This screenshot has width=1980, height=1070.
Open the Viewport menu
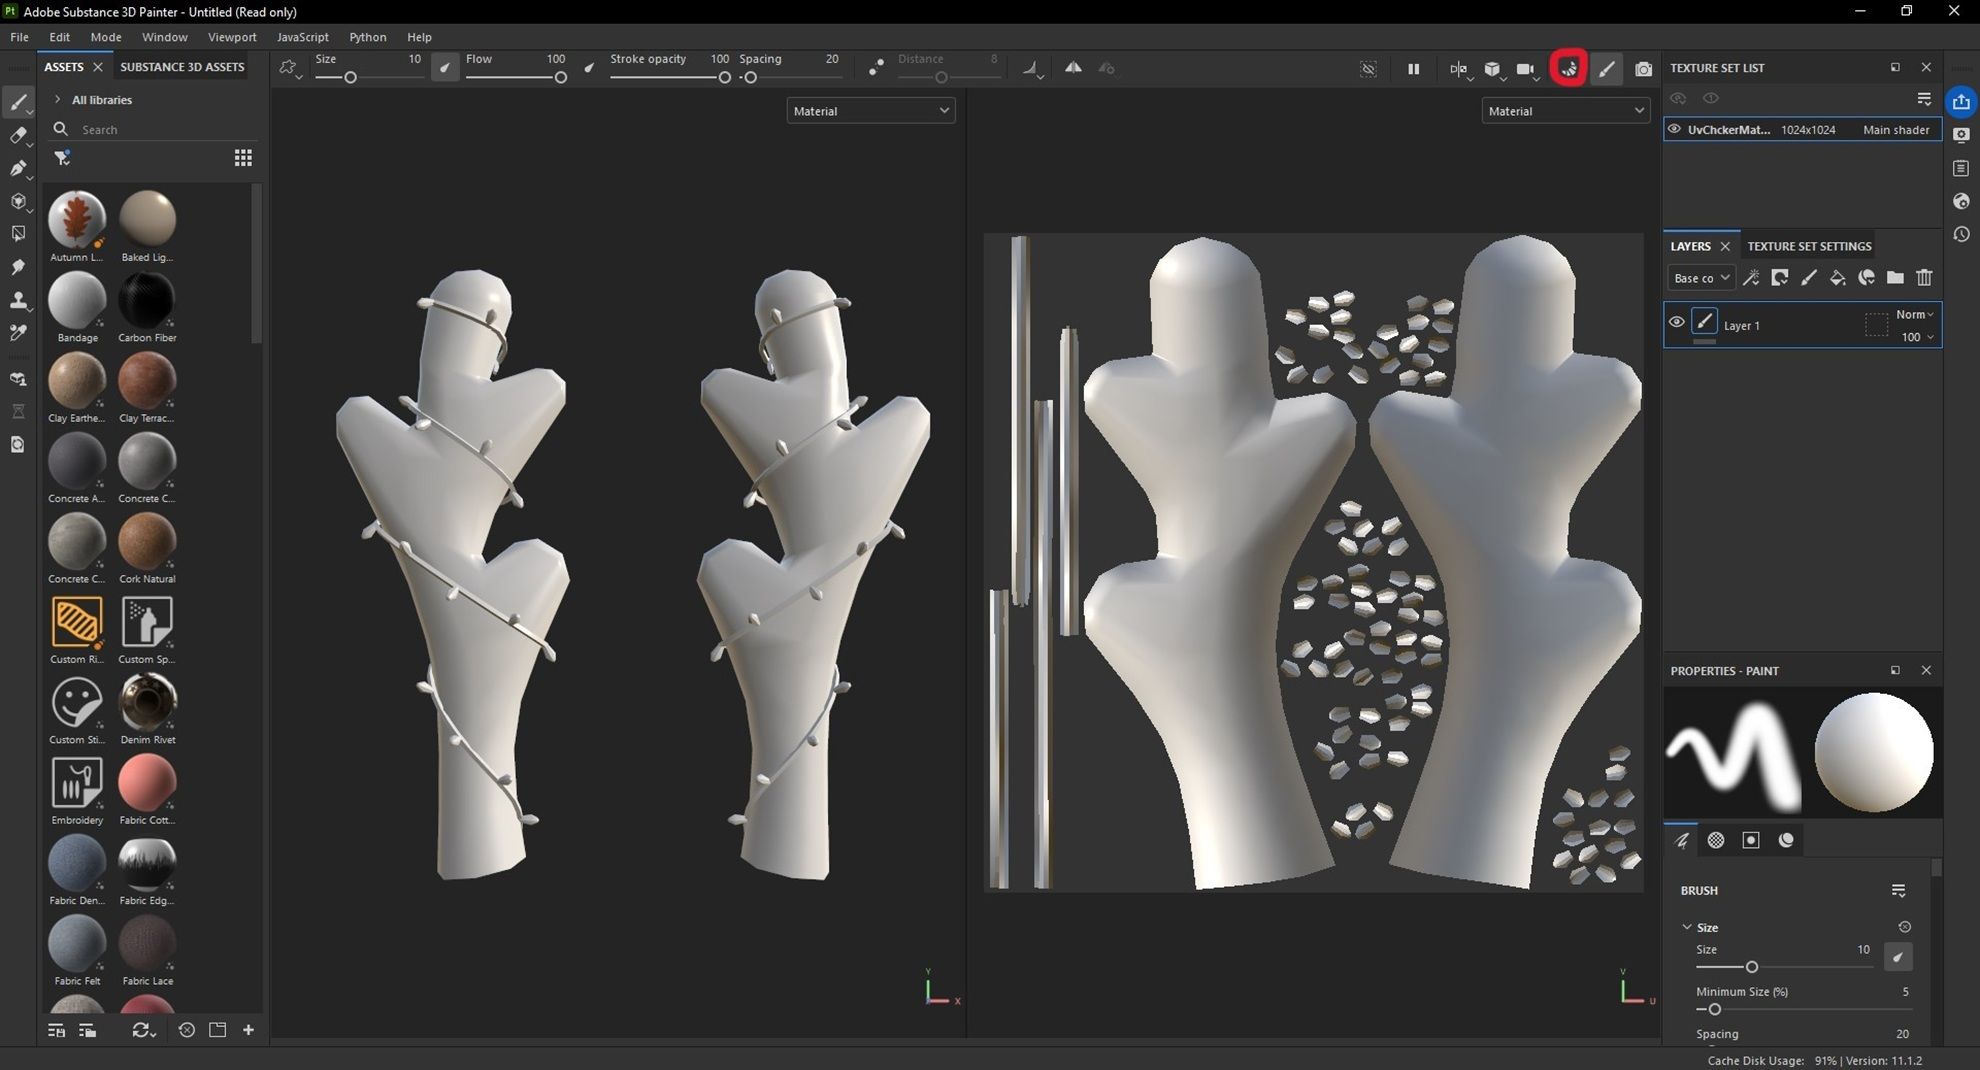click(232, 37)
